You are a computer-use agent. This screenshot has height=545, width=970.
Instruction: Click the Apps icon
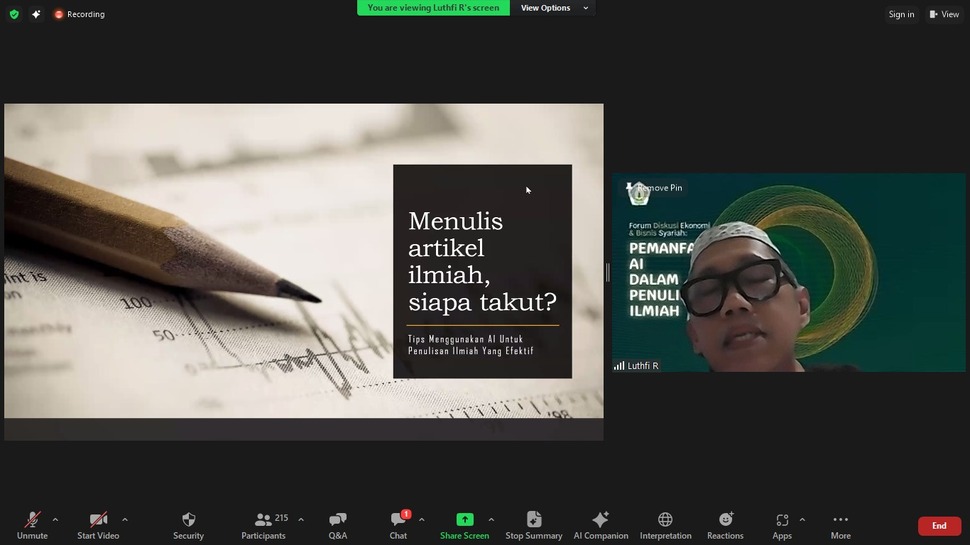pyautogui.click(x=781, y=520)
